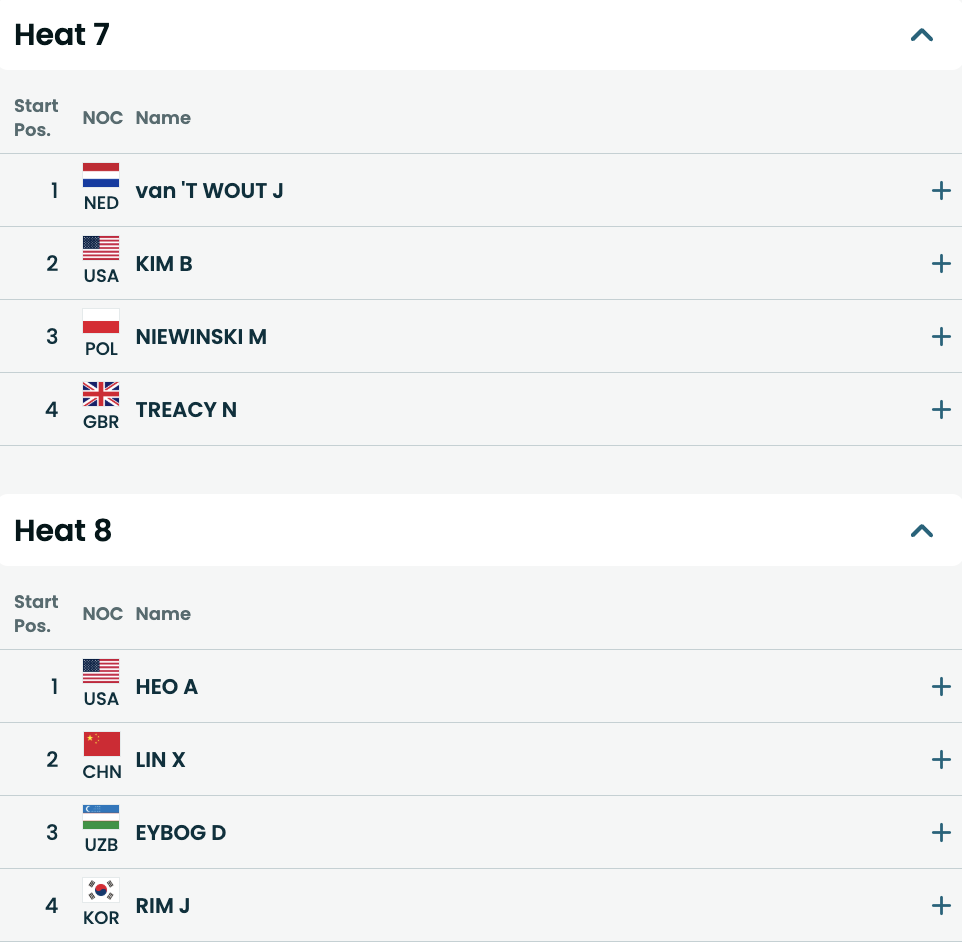
Task: Collapse the Heat 8 section
Action: [921, 531]
